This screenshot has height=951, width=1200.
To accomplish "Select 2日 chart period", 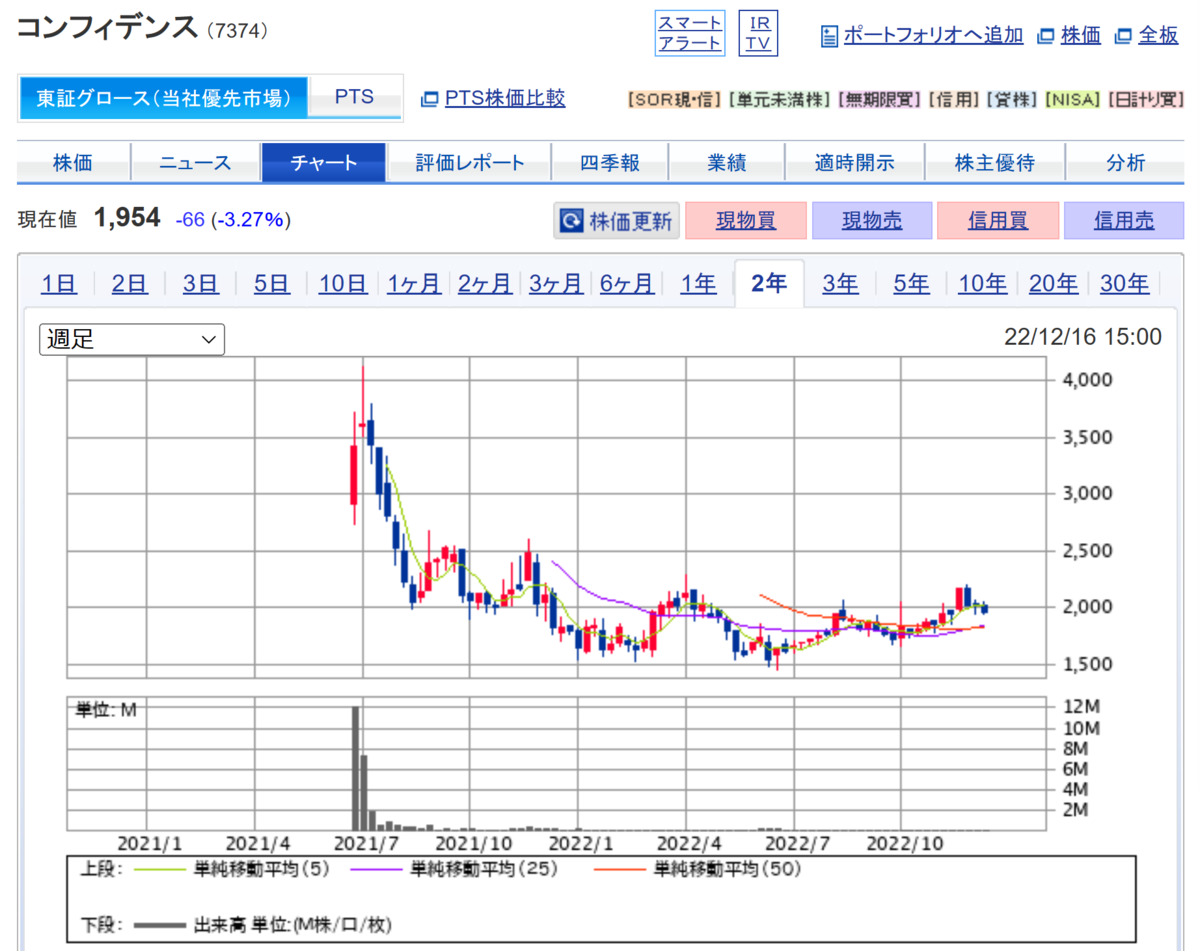I will point(130,284).
